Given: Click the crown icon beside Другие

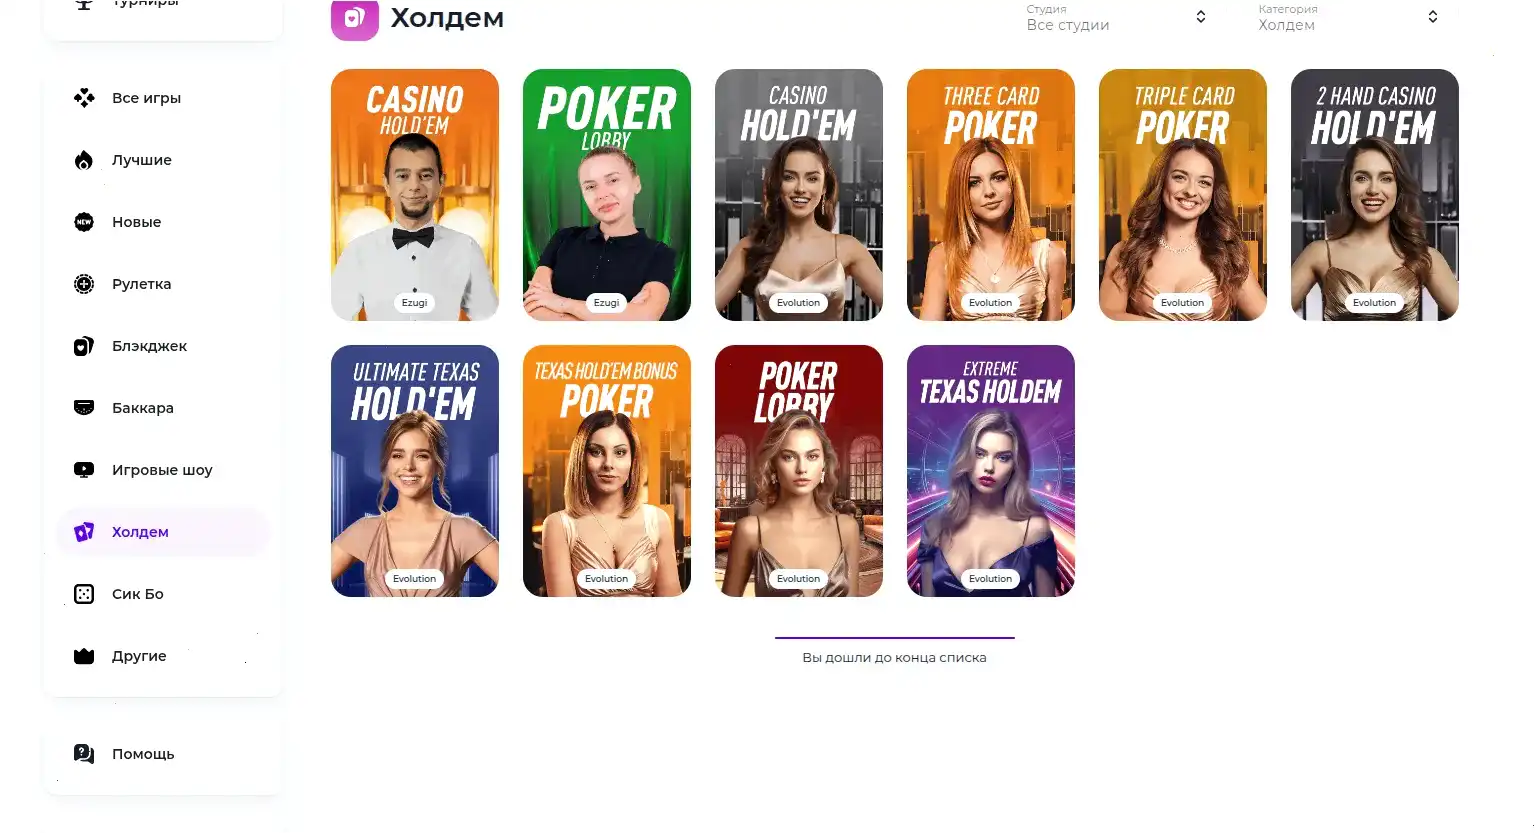Looking at the screenshot, I should click(x=84, y=656).
